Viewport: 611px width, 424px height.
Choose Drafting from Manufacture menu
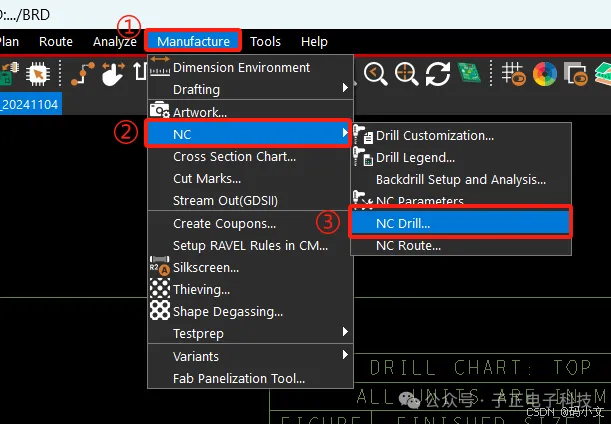250,89
